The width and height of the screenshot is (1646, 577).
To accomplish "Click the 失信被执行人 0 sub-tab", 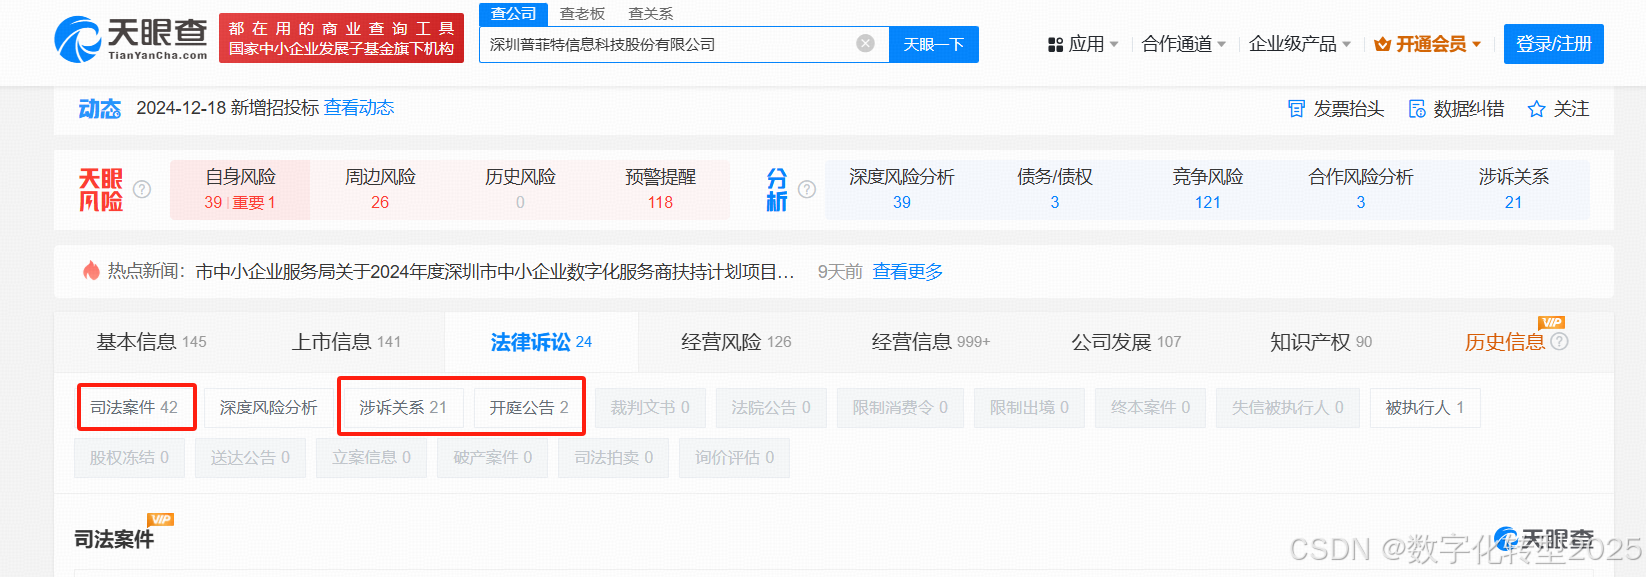I will click(1288, 407).
